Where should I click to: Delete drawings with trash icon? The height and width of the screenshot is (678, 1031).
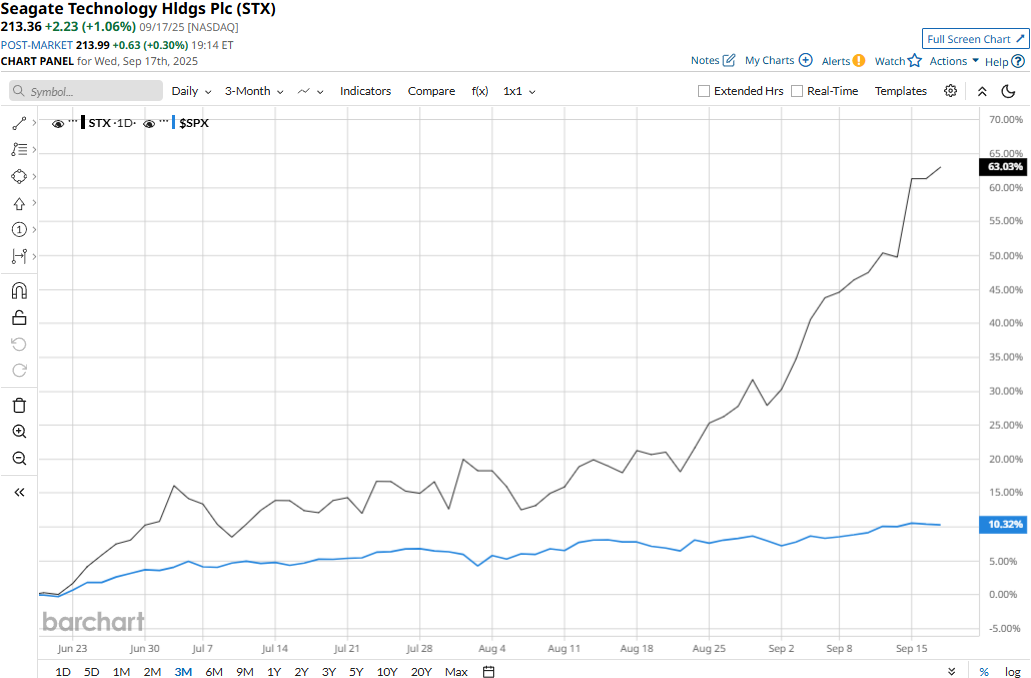pos(19,405)
